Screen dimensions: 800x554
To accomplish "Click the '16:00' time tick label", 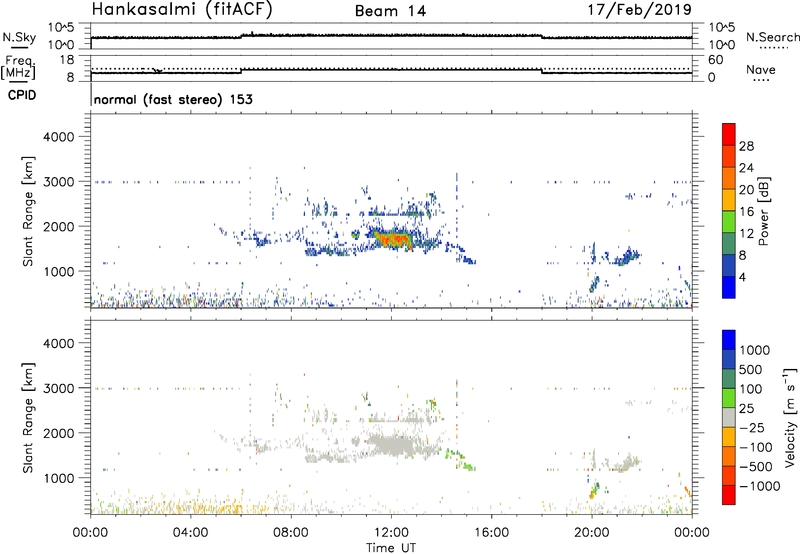I will point(491,533).
